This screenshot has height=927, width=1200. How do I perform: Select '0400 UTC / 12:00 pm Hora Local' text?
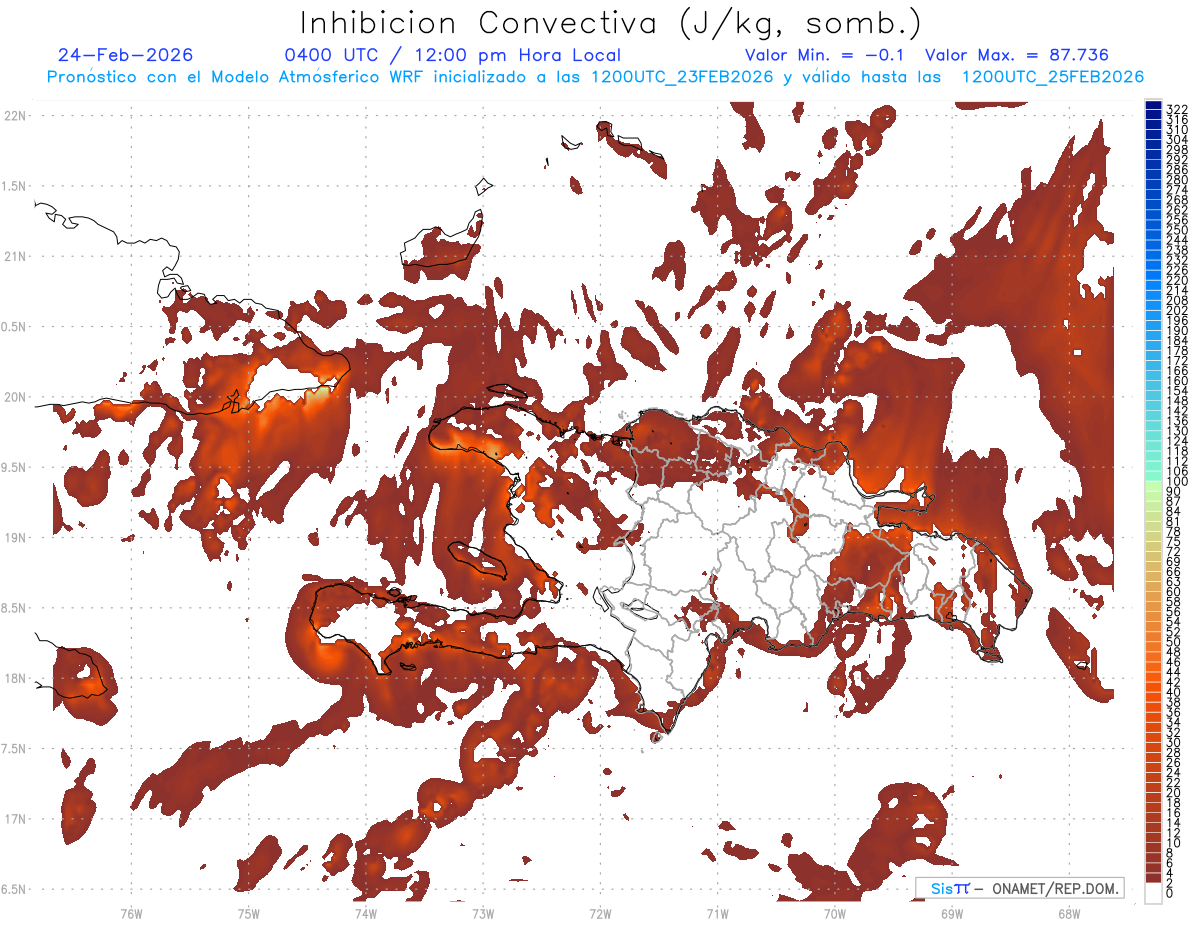click(453, 55)
